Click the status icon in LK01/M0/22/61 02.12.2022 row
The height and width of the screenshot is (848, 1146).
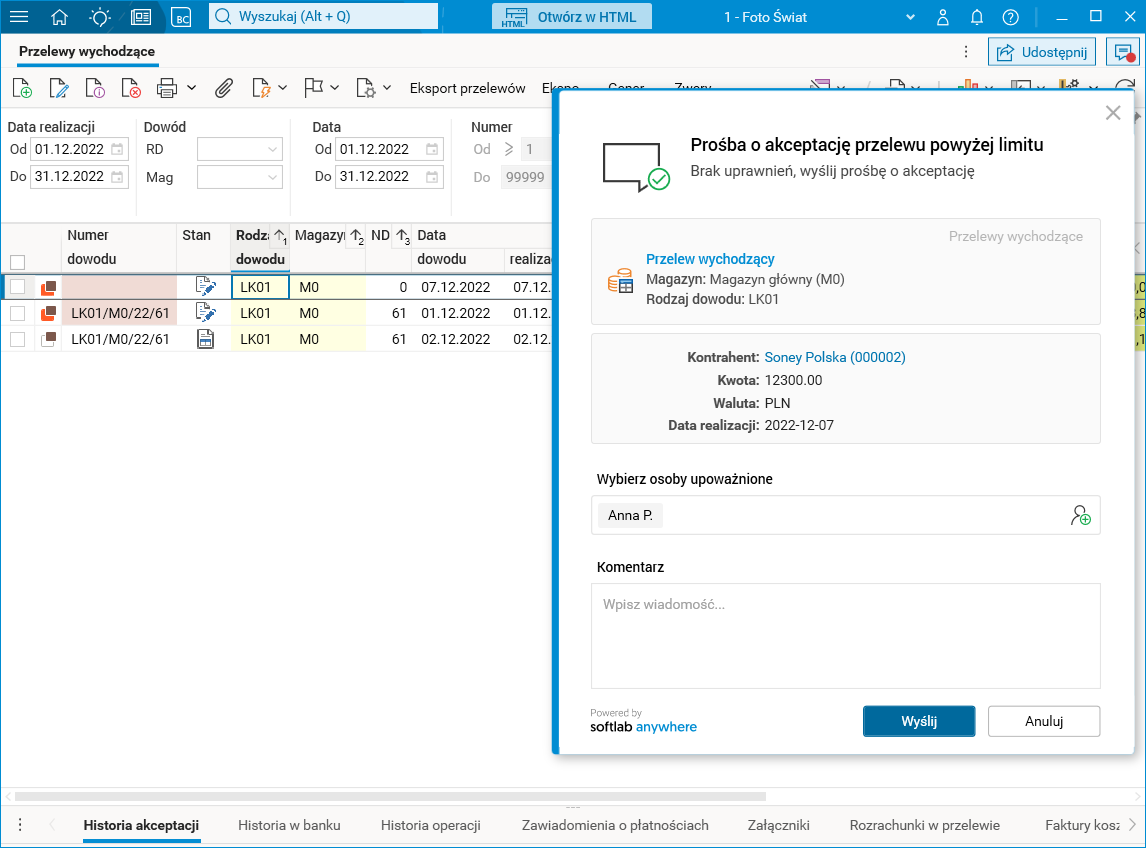click(206, 339)
